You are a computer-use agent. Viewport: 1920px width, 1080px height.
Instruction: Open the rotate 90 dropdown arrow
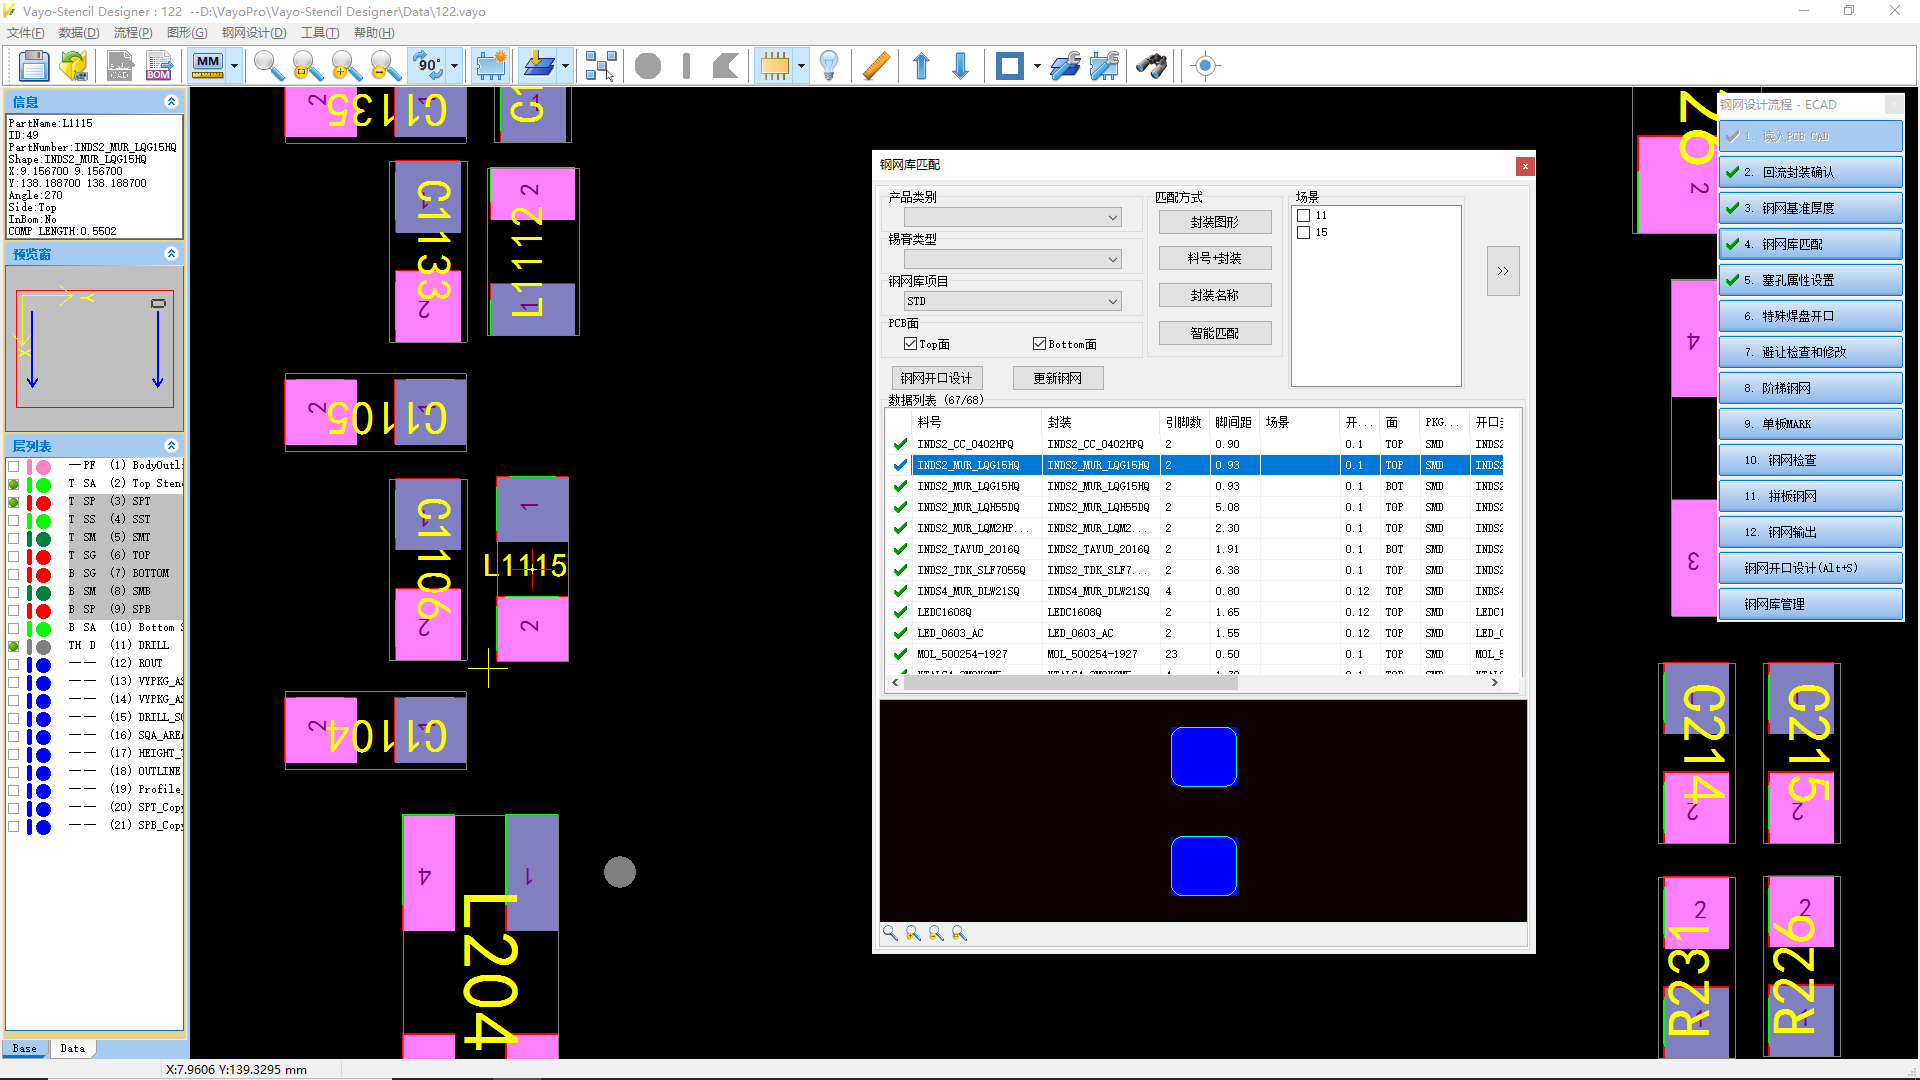click(455, 67)
